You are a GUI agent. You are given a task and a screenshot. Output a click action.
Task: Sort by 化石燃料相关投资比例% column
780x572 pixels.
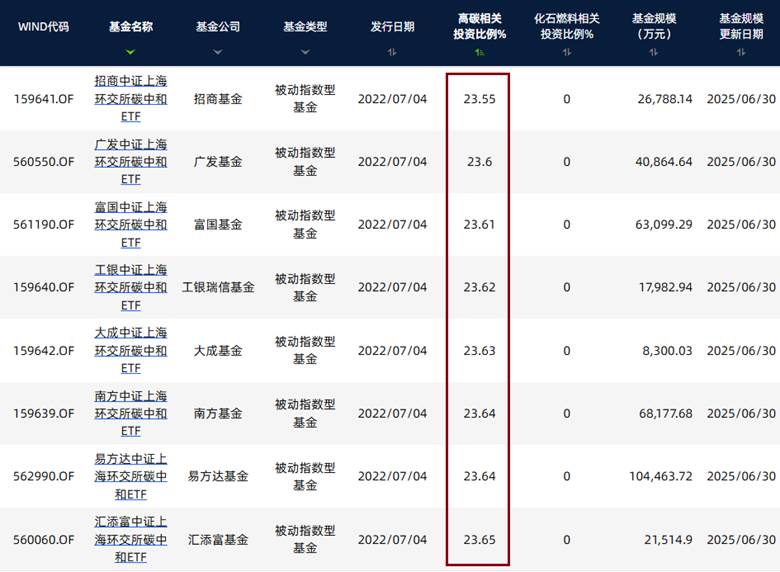[x=566, y=52]
